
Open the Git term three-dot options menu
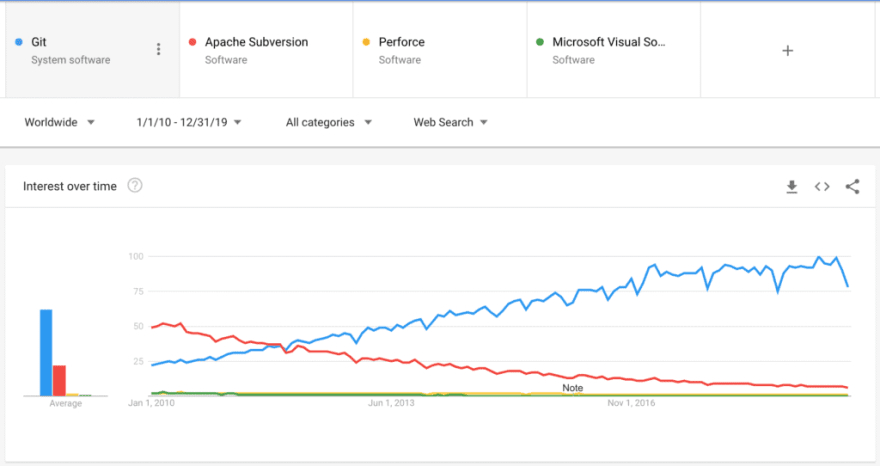coord(158,49)
